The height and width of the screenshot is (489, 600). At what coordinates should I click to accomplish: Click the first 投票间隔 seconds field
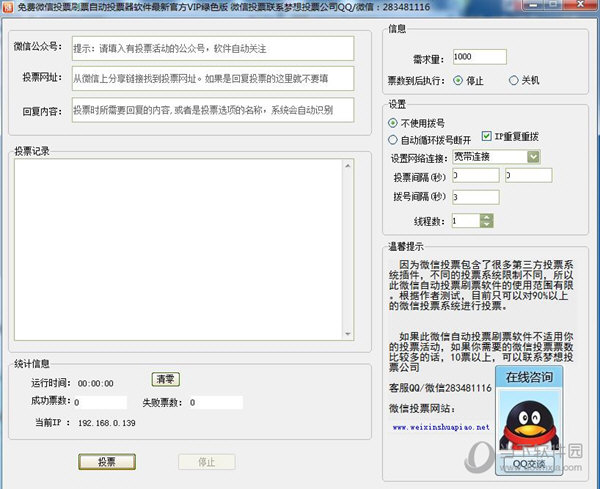coord(476,175)
